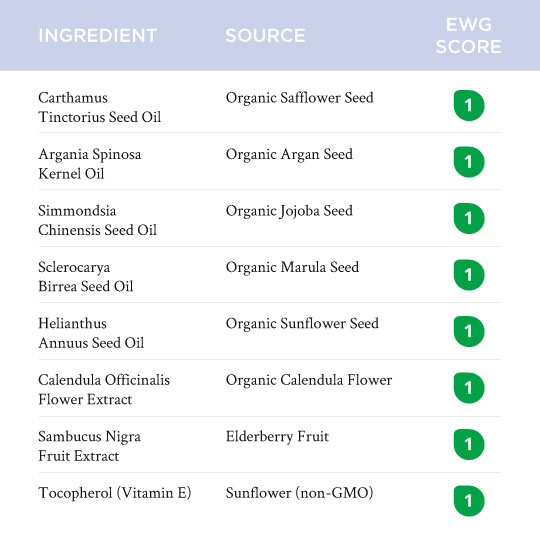The height and width of the screenshot is (540, 540).
Task: Click the EWG score badge for Calendula Flower
Action: coord(469,388)
